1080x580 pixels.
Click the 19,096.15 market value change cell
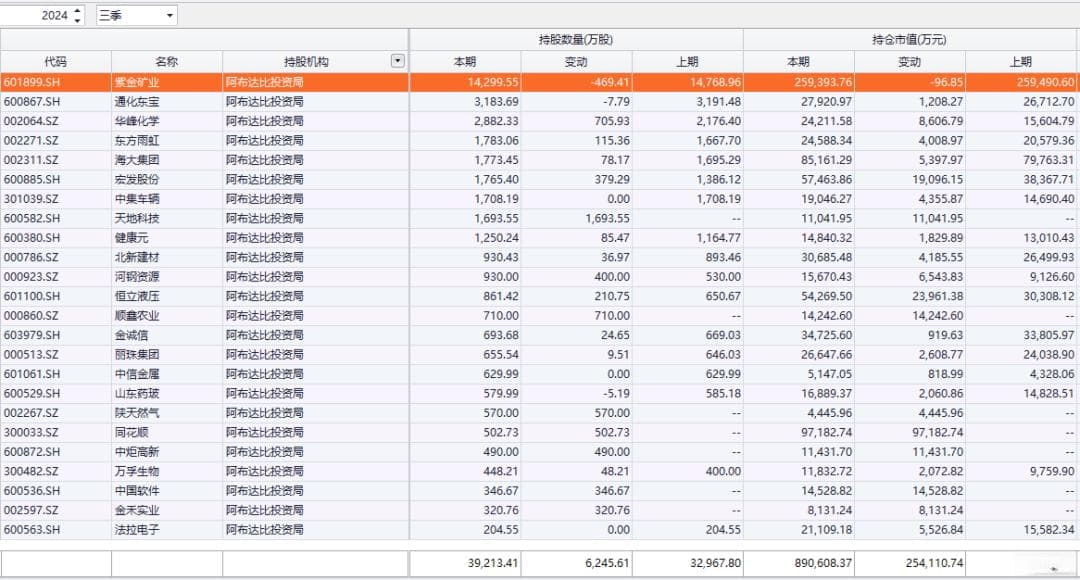(909, 179)
